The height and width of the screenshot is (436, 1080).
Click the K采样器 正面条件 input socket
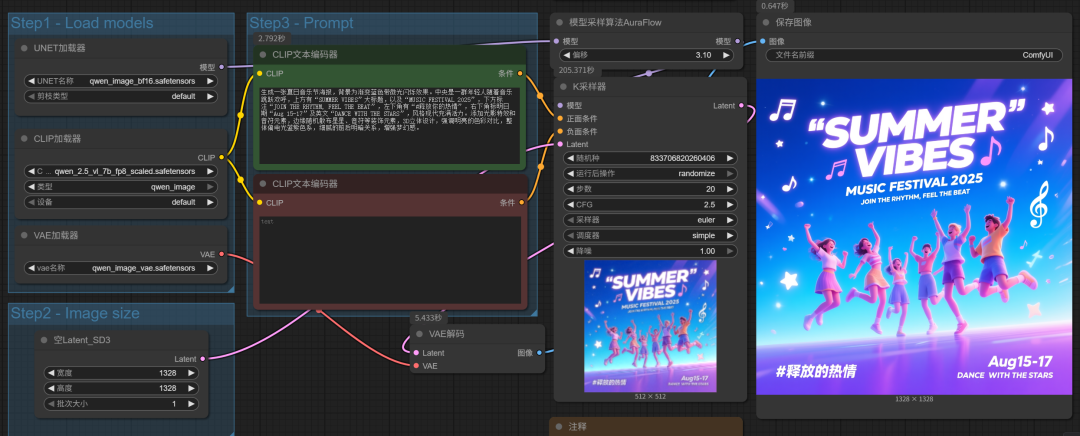point(560,118)
